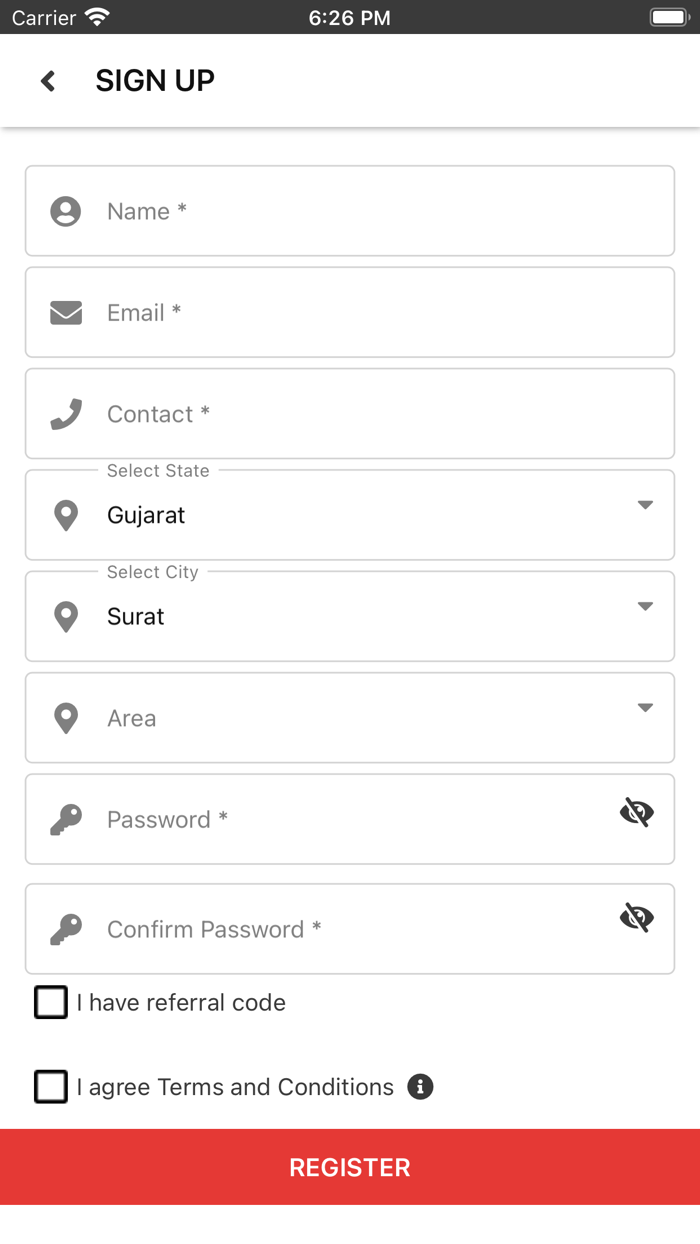700x1244 pixels.
Task: Click the location pin beside Surat
Action: [x=66, y=617]
